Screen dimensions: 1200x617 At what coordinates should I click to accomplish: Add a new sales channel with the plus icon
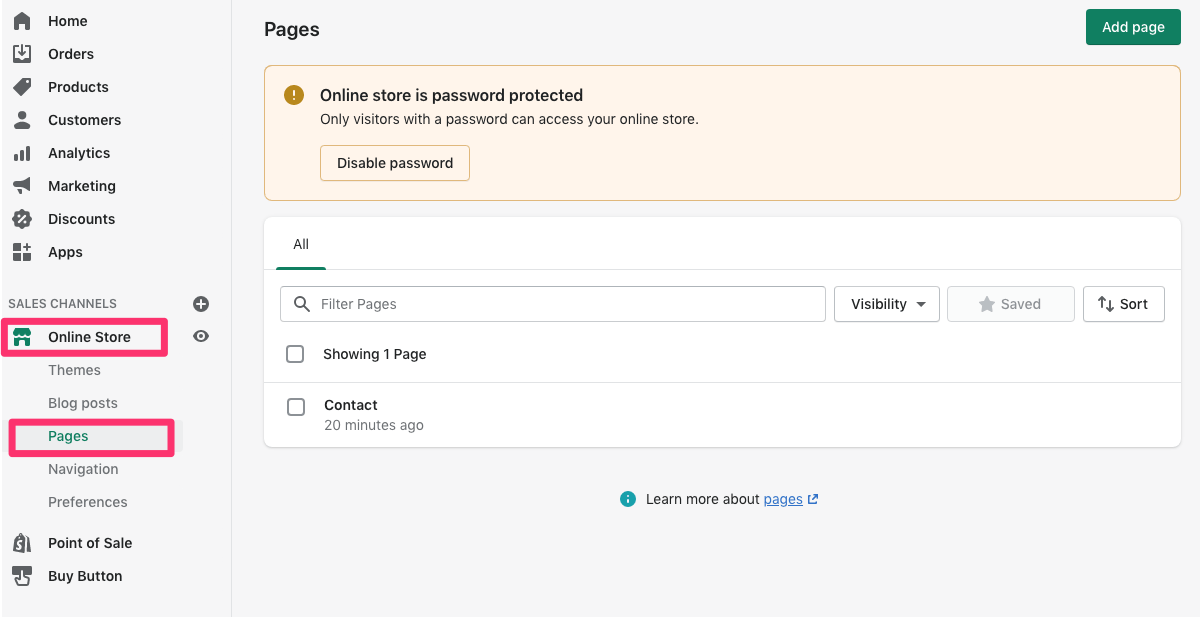201,303
